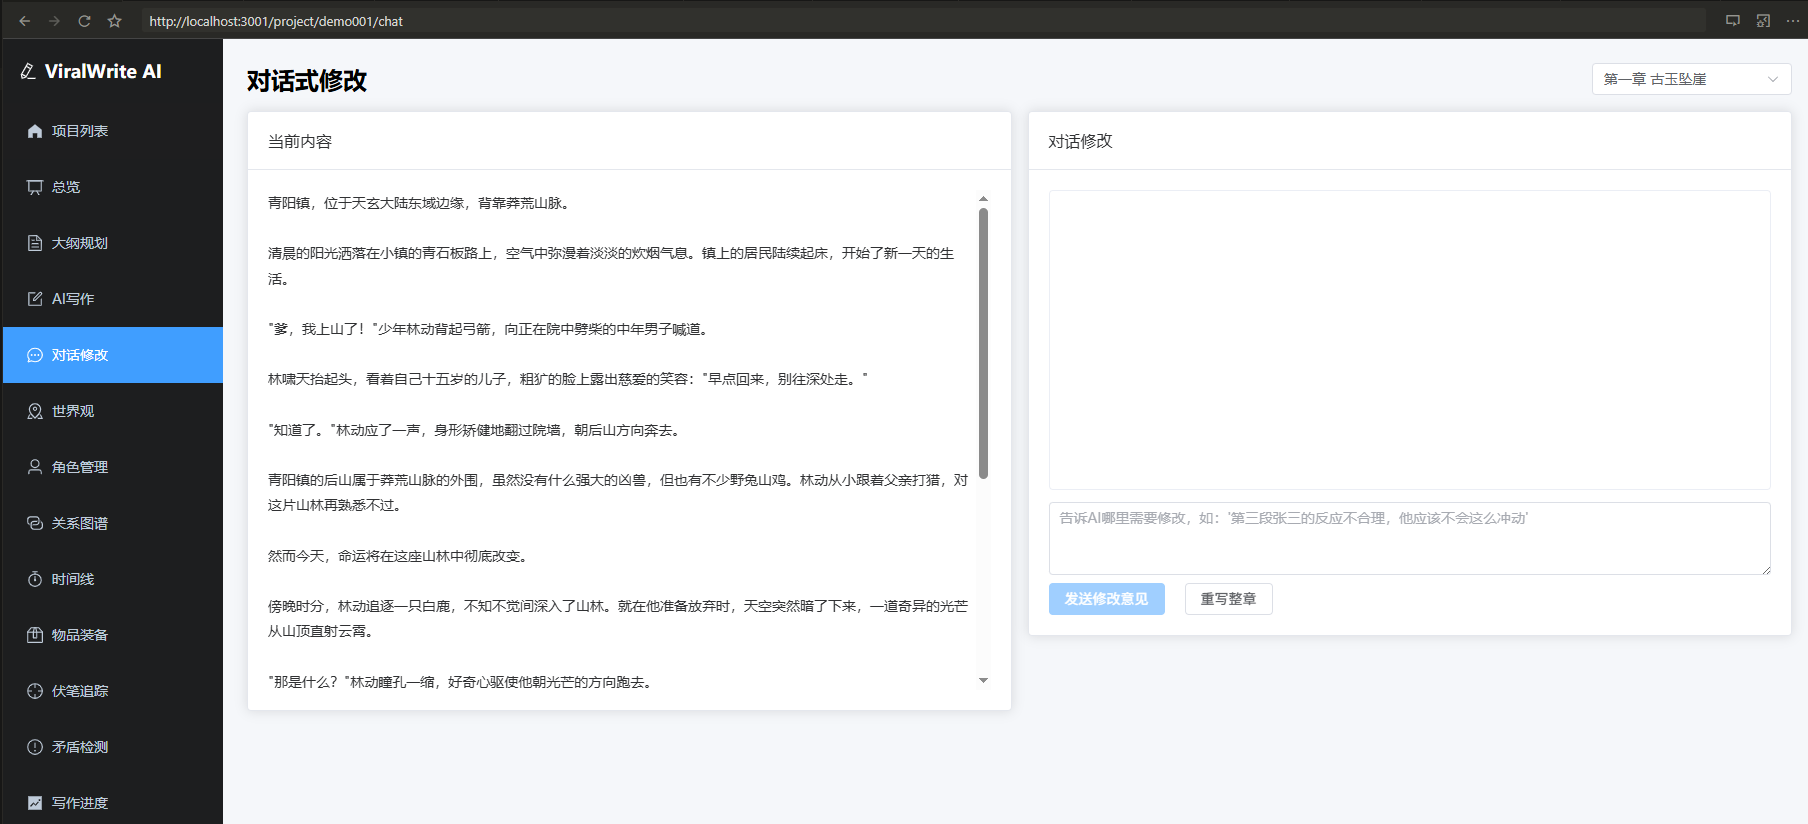This screenshot has height=824, width=1808.
Task: Click the chat bubble icon beside 对话修改
Action: pyautogui.click(x=35, y=355)
